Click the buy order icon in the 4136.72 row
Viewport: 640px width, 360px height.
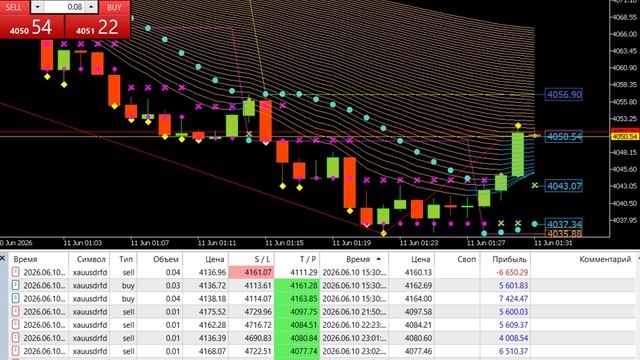click(16, 285)
